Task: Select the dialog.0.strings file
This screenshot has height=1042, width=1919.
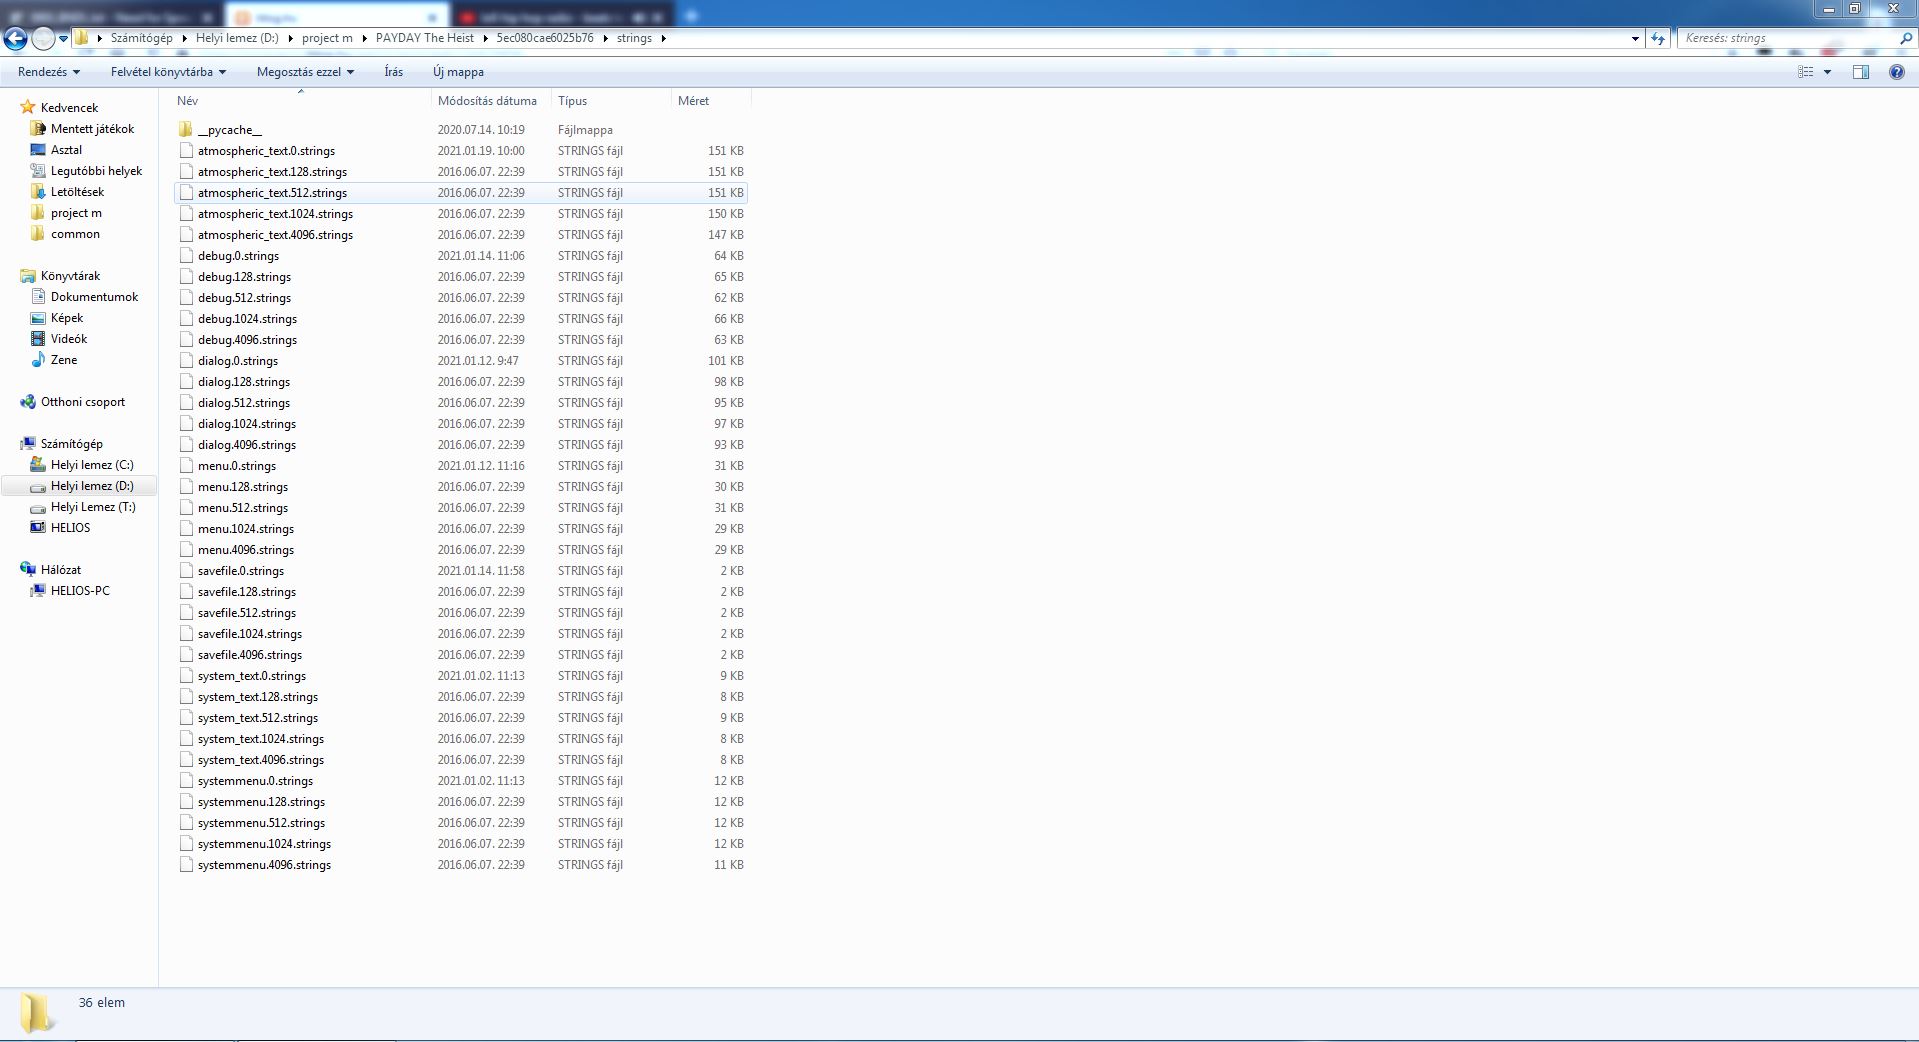Action: 238,361
